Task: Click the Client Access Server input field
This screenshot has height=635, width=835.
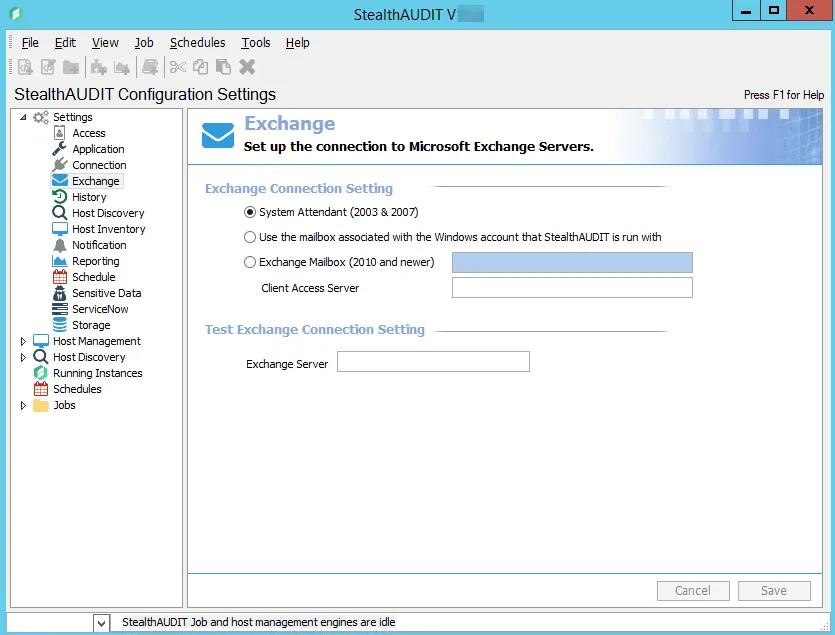Action: tap(572, 288)
